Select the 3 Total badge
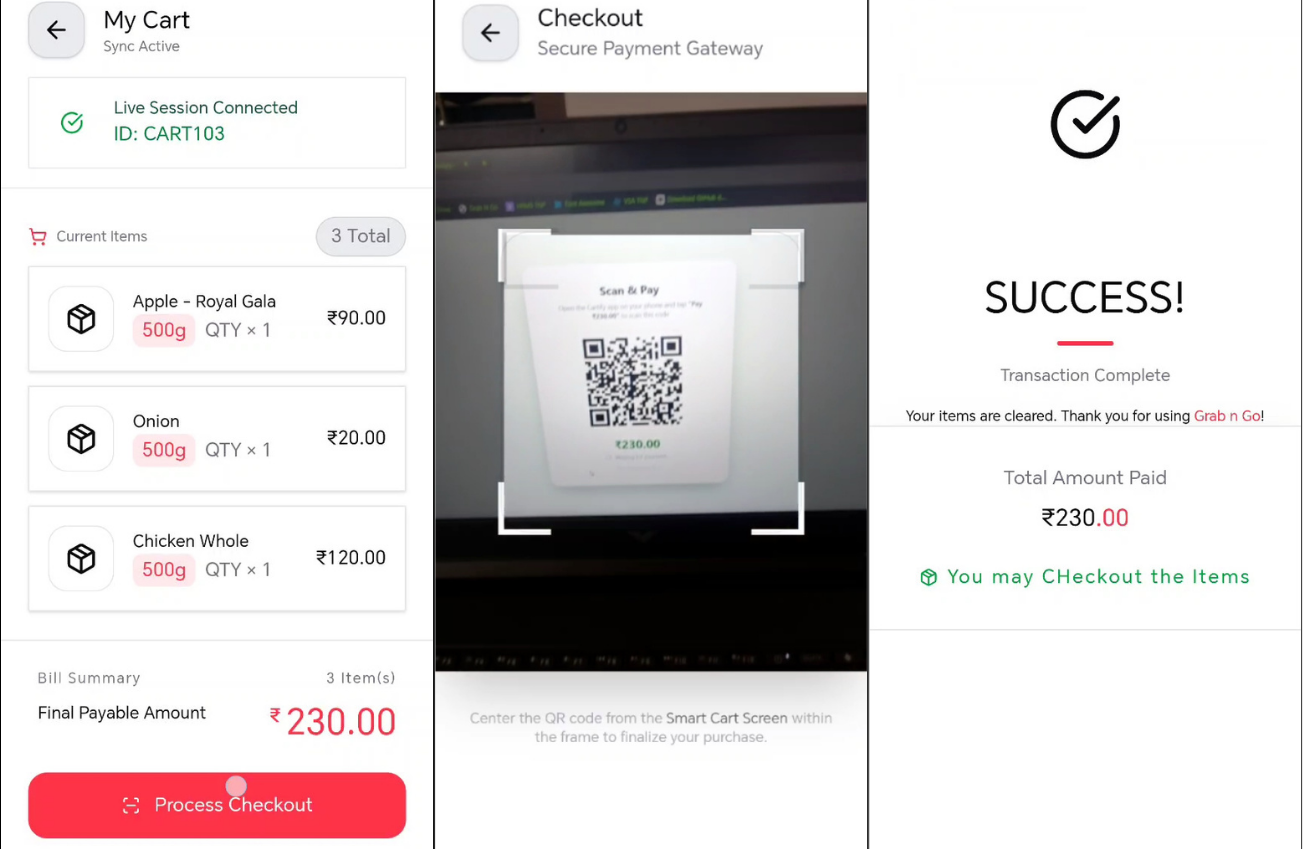 360,236
